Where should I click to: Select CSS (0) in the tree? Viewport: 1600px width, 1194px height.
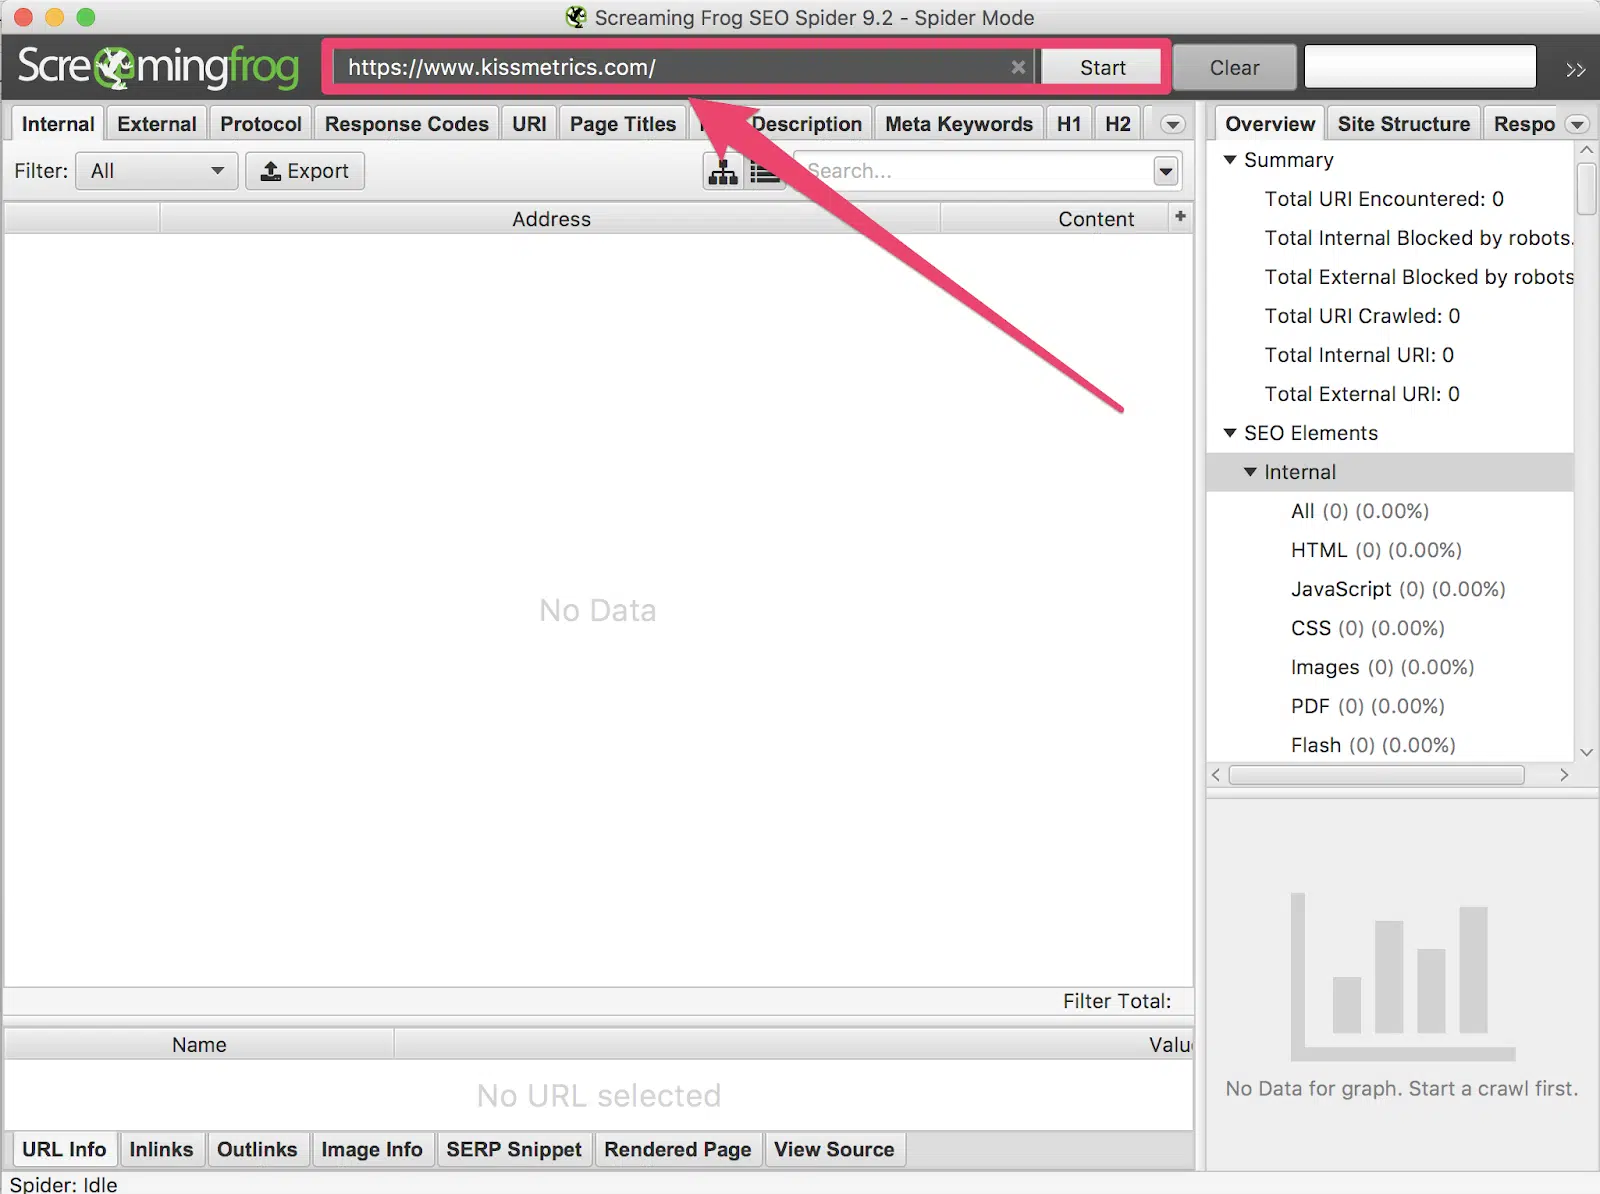[x=1367, y=628]
